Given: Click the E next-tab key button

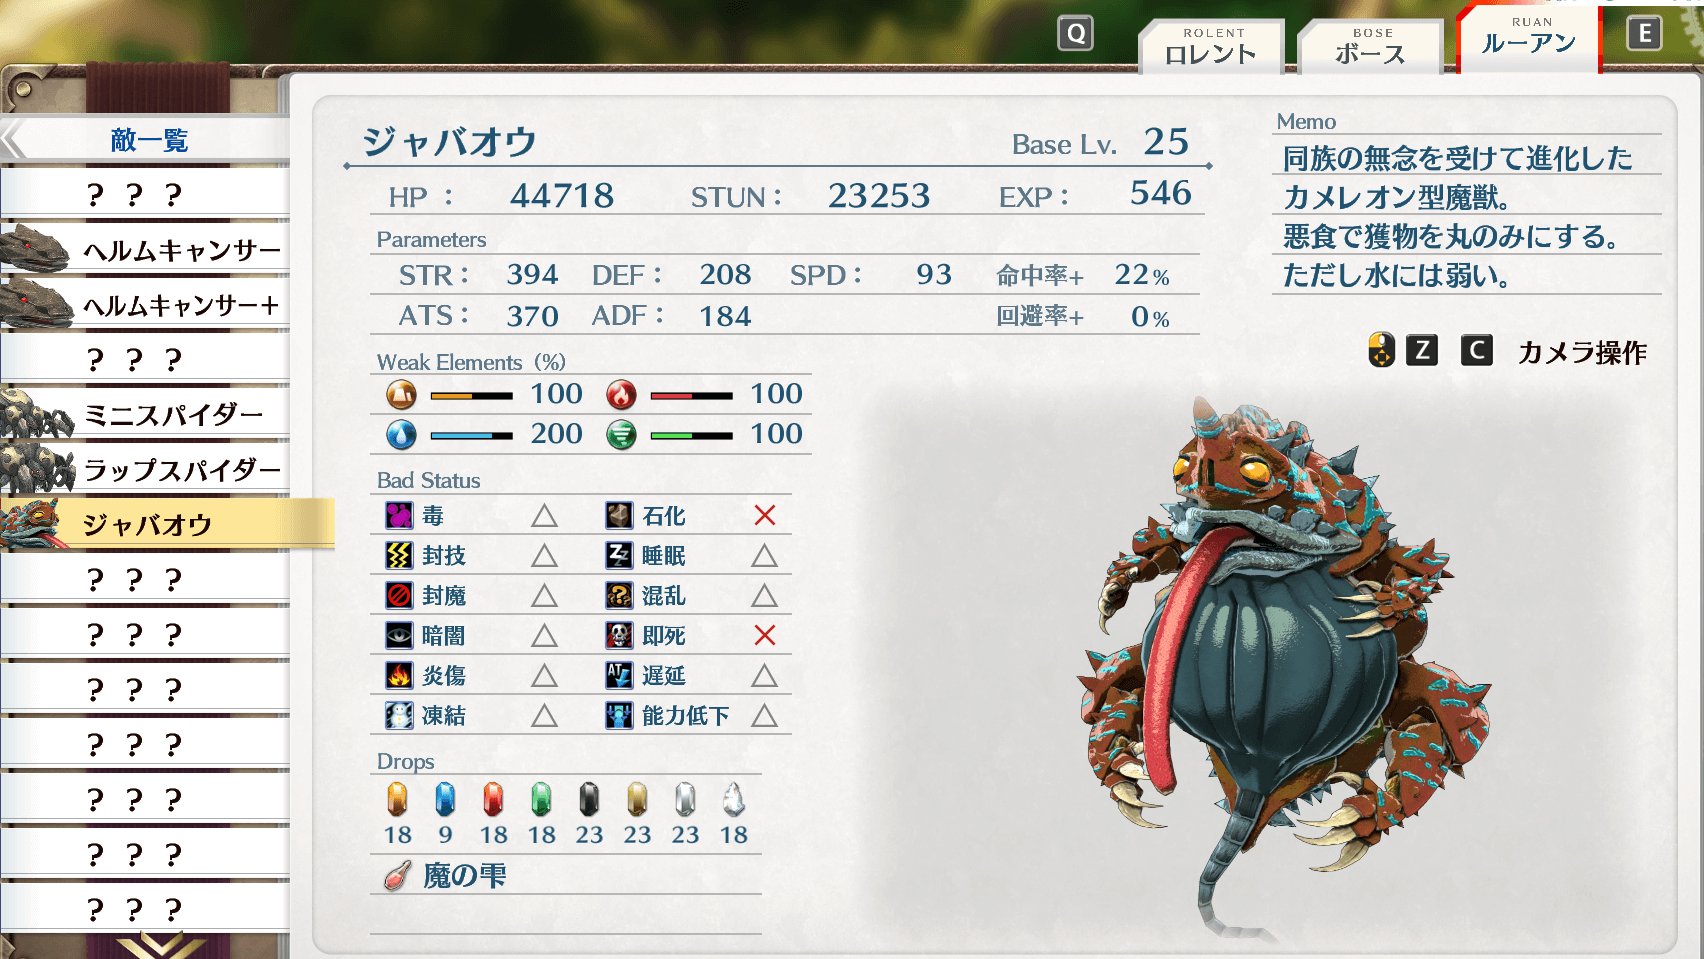Looking at the screenshot, I should coord(1644,33).
